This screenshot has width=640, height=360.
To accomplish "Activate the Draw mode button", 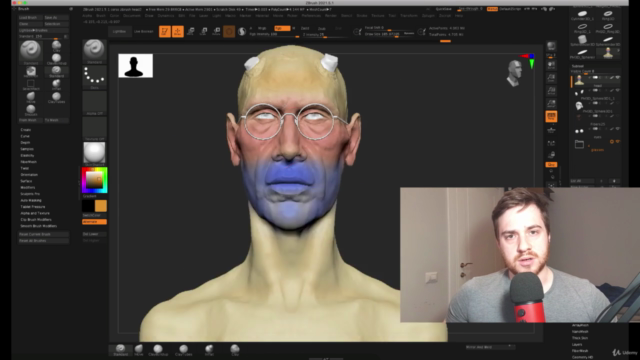I will click(178, 31).
